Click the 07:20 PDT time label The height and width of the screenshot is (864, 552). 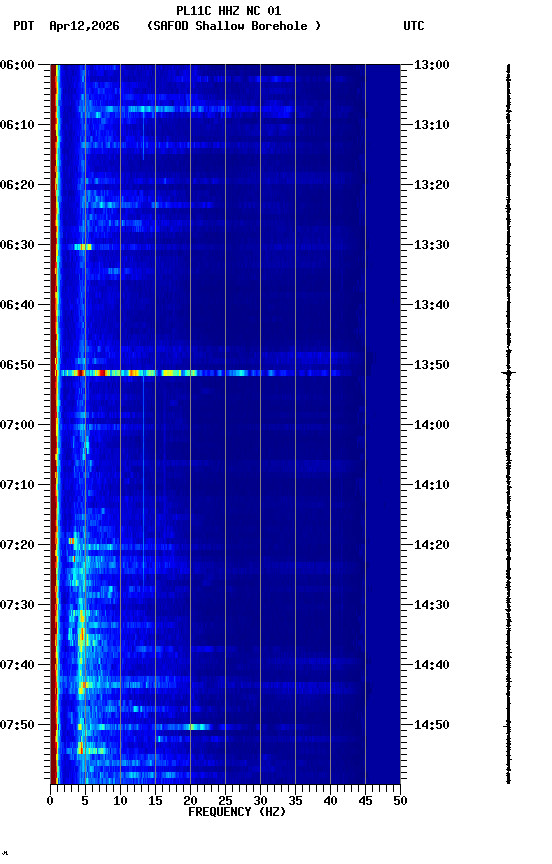click(x=17, y=545)
